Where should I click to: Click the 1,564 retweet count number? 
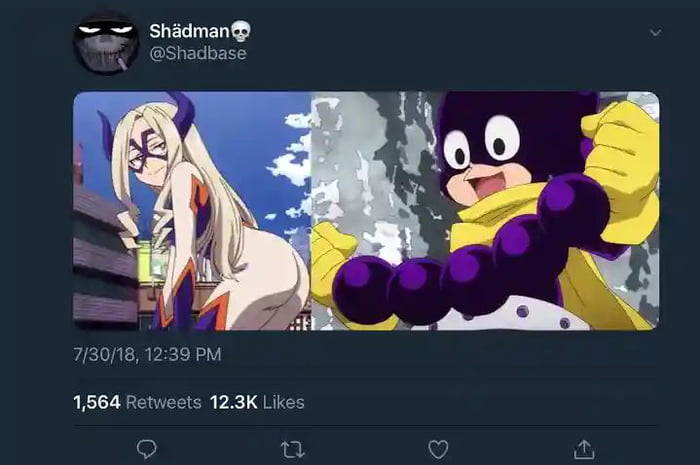(x=97, y=402)
